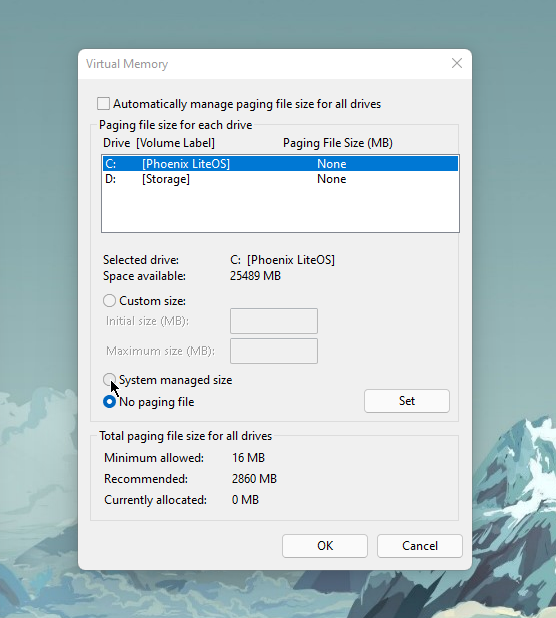Enable automatically manage paging file size checkbox
The image size is (556, 618).
pyautogui.click(x=103, y=104)
